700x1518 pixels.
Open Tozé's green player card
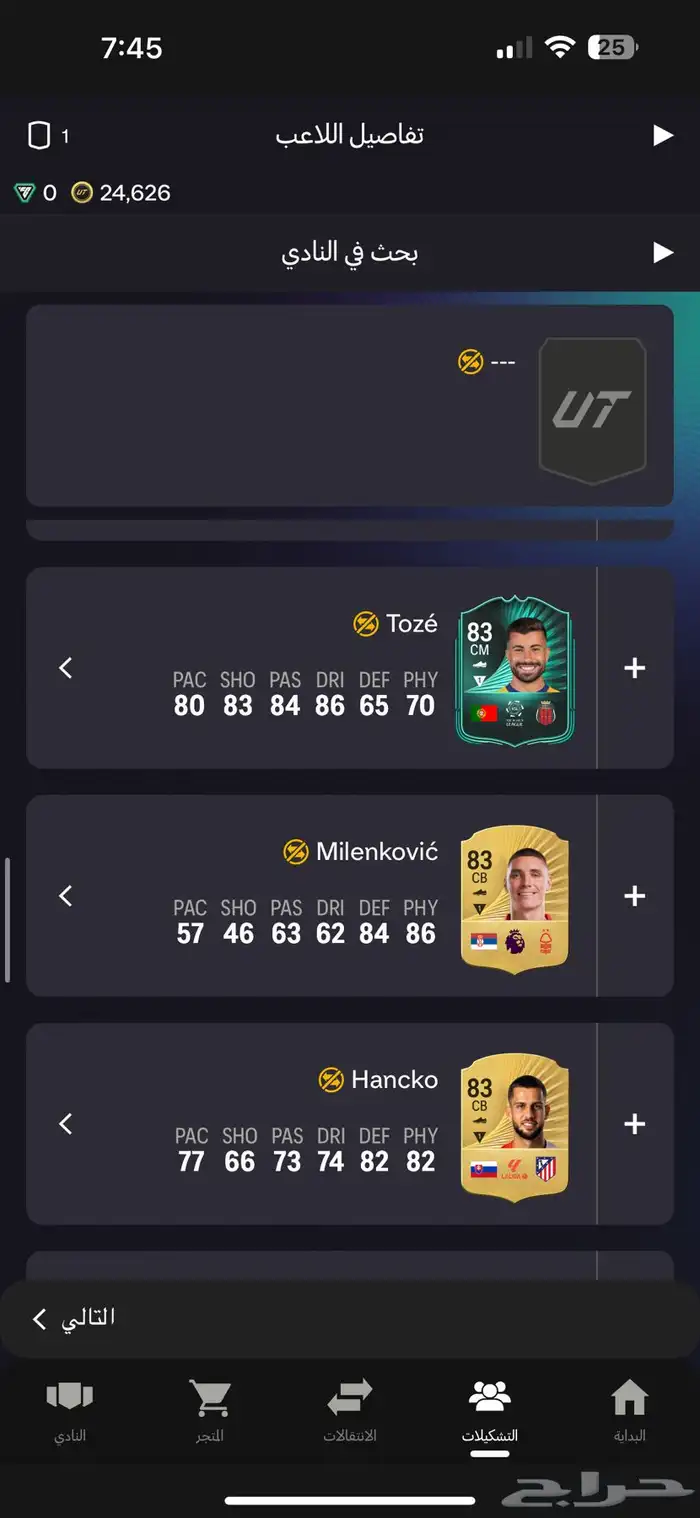514,671
